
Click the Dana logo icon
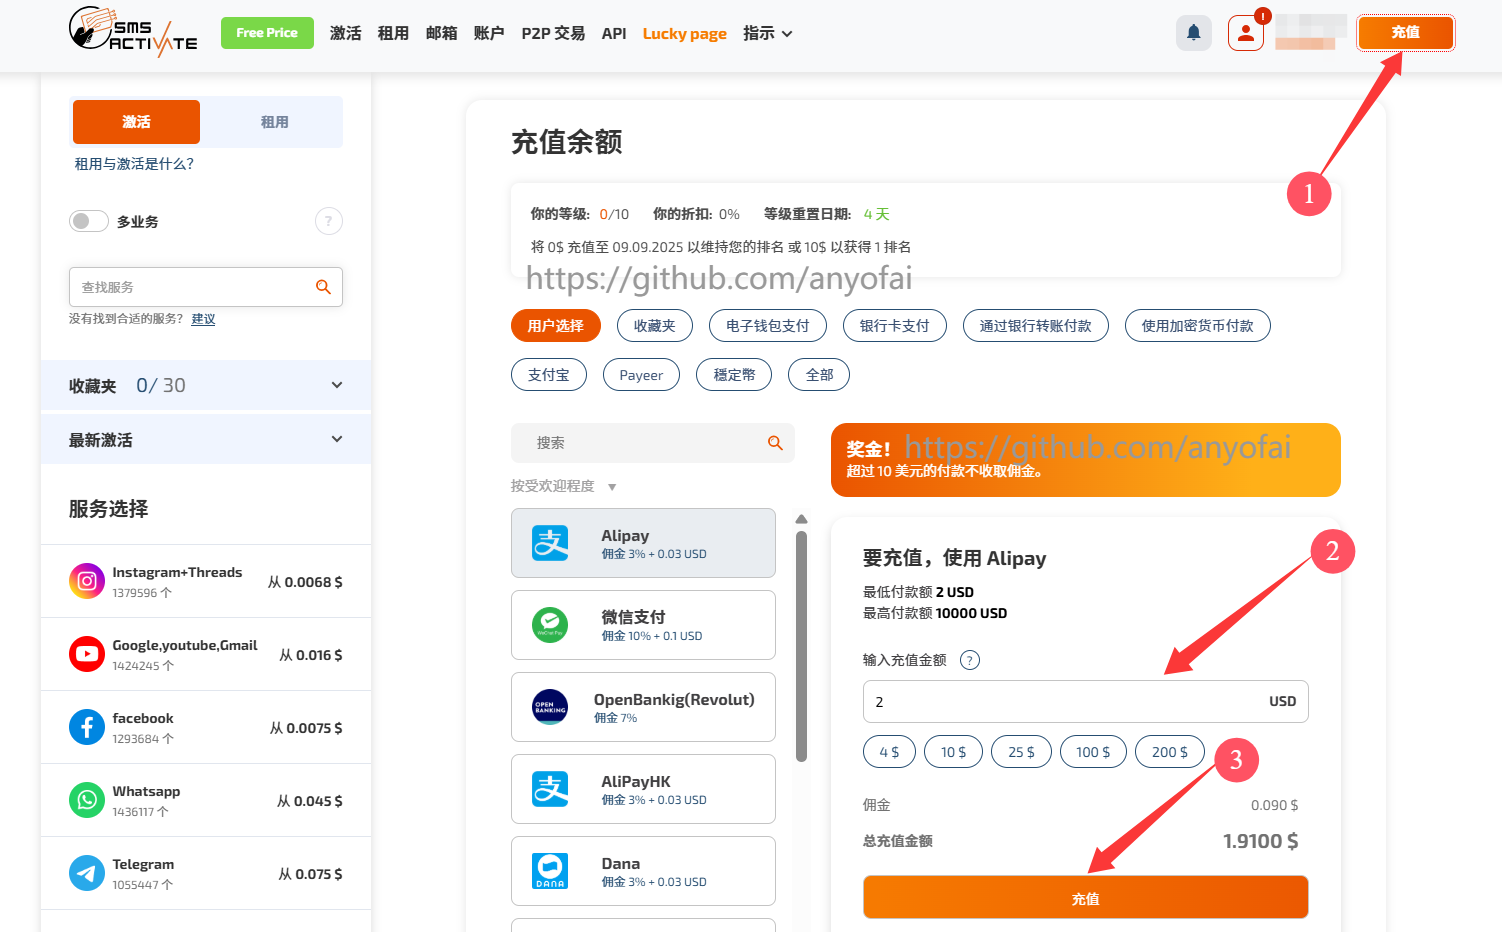550,871
